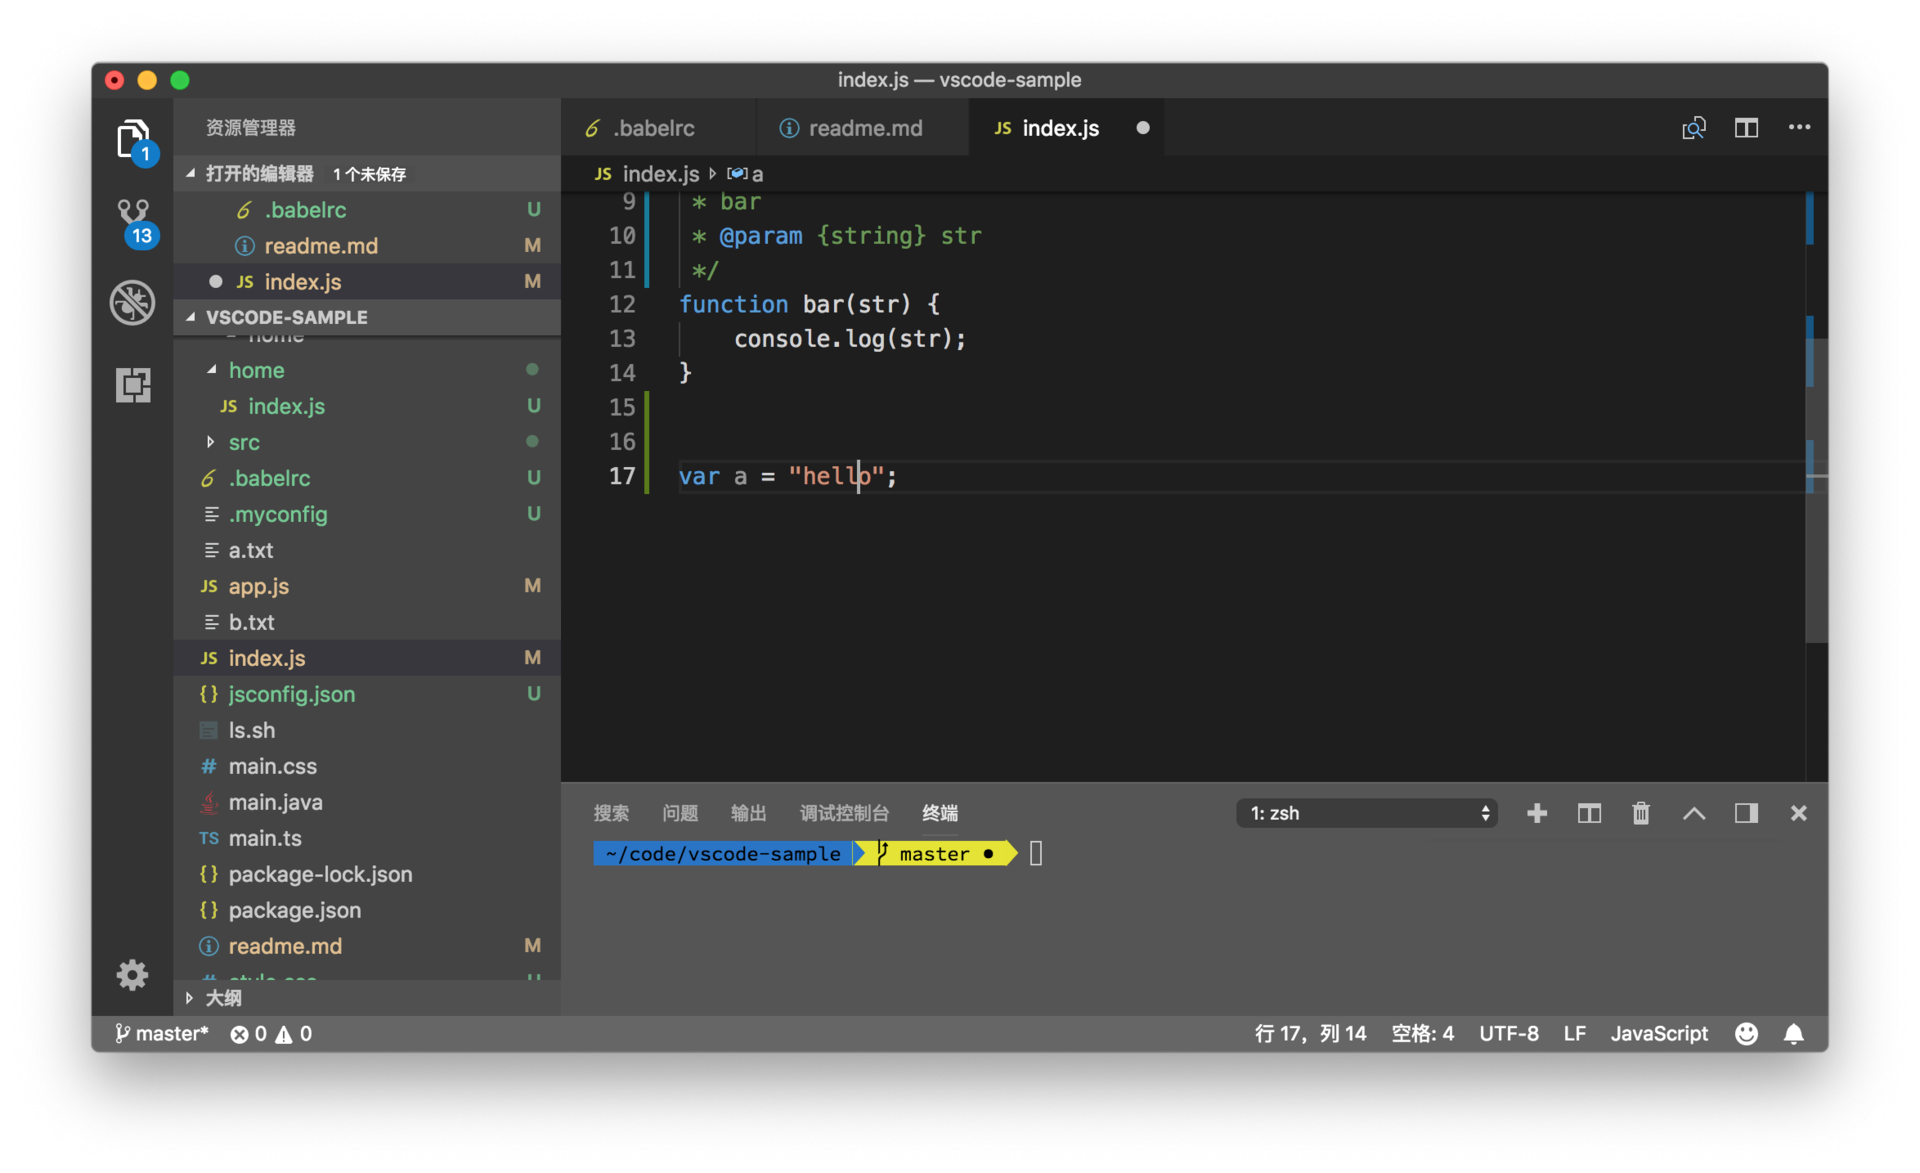Viewport: 1920px width, 1173px height.
Task: Split the terminal pane
Action: point(1589,813)
